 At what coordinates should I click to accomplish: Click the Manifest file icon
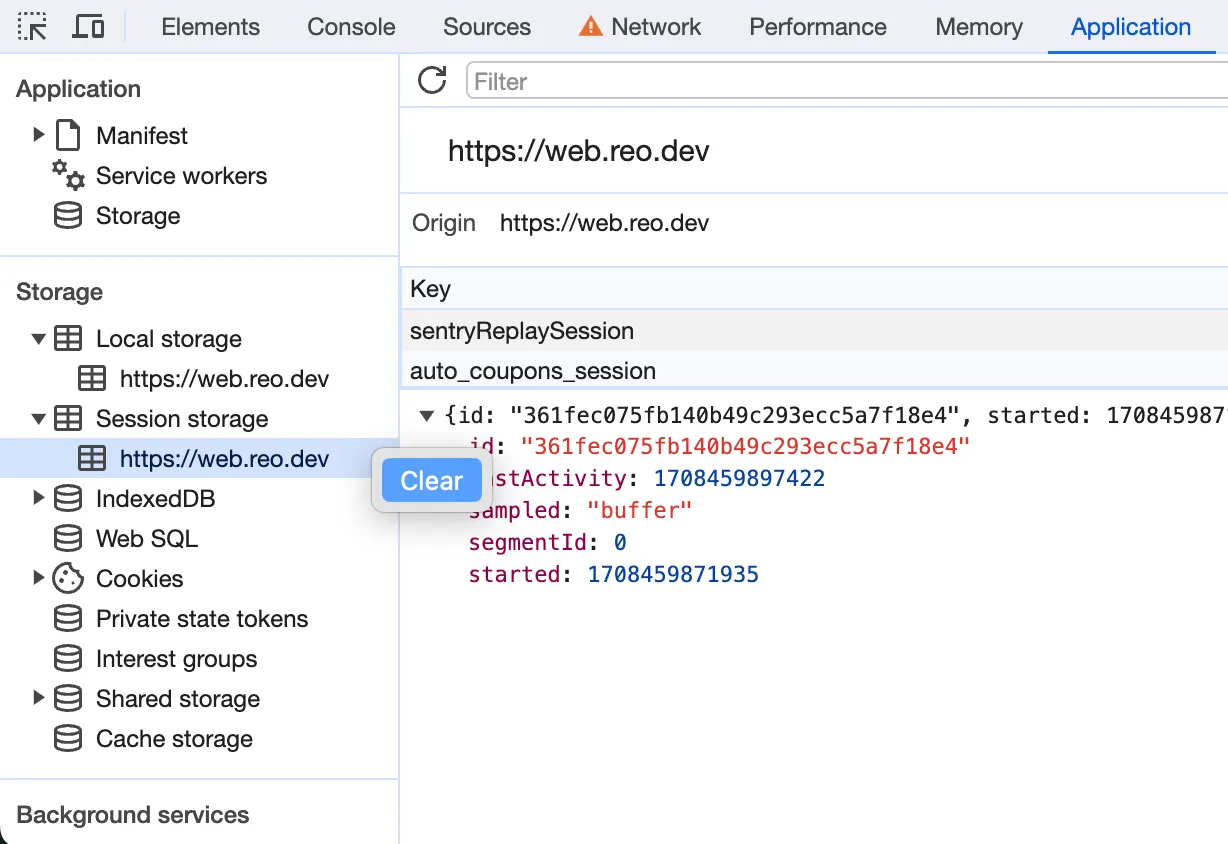tap(68, 135)
